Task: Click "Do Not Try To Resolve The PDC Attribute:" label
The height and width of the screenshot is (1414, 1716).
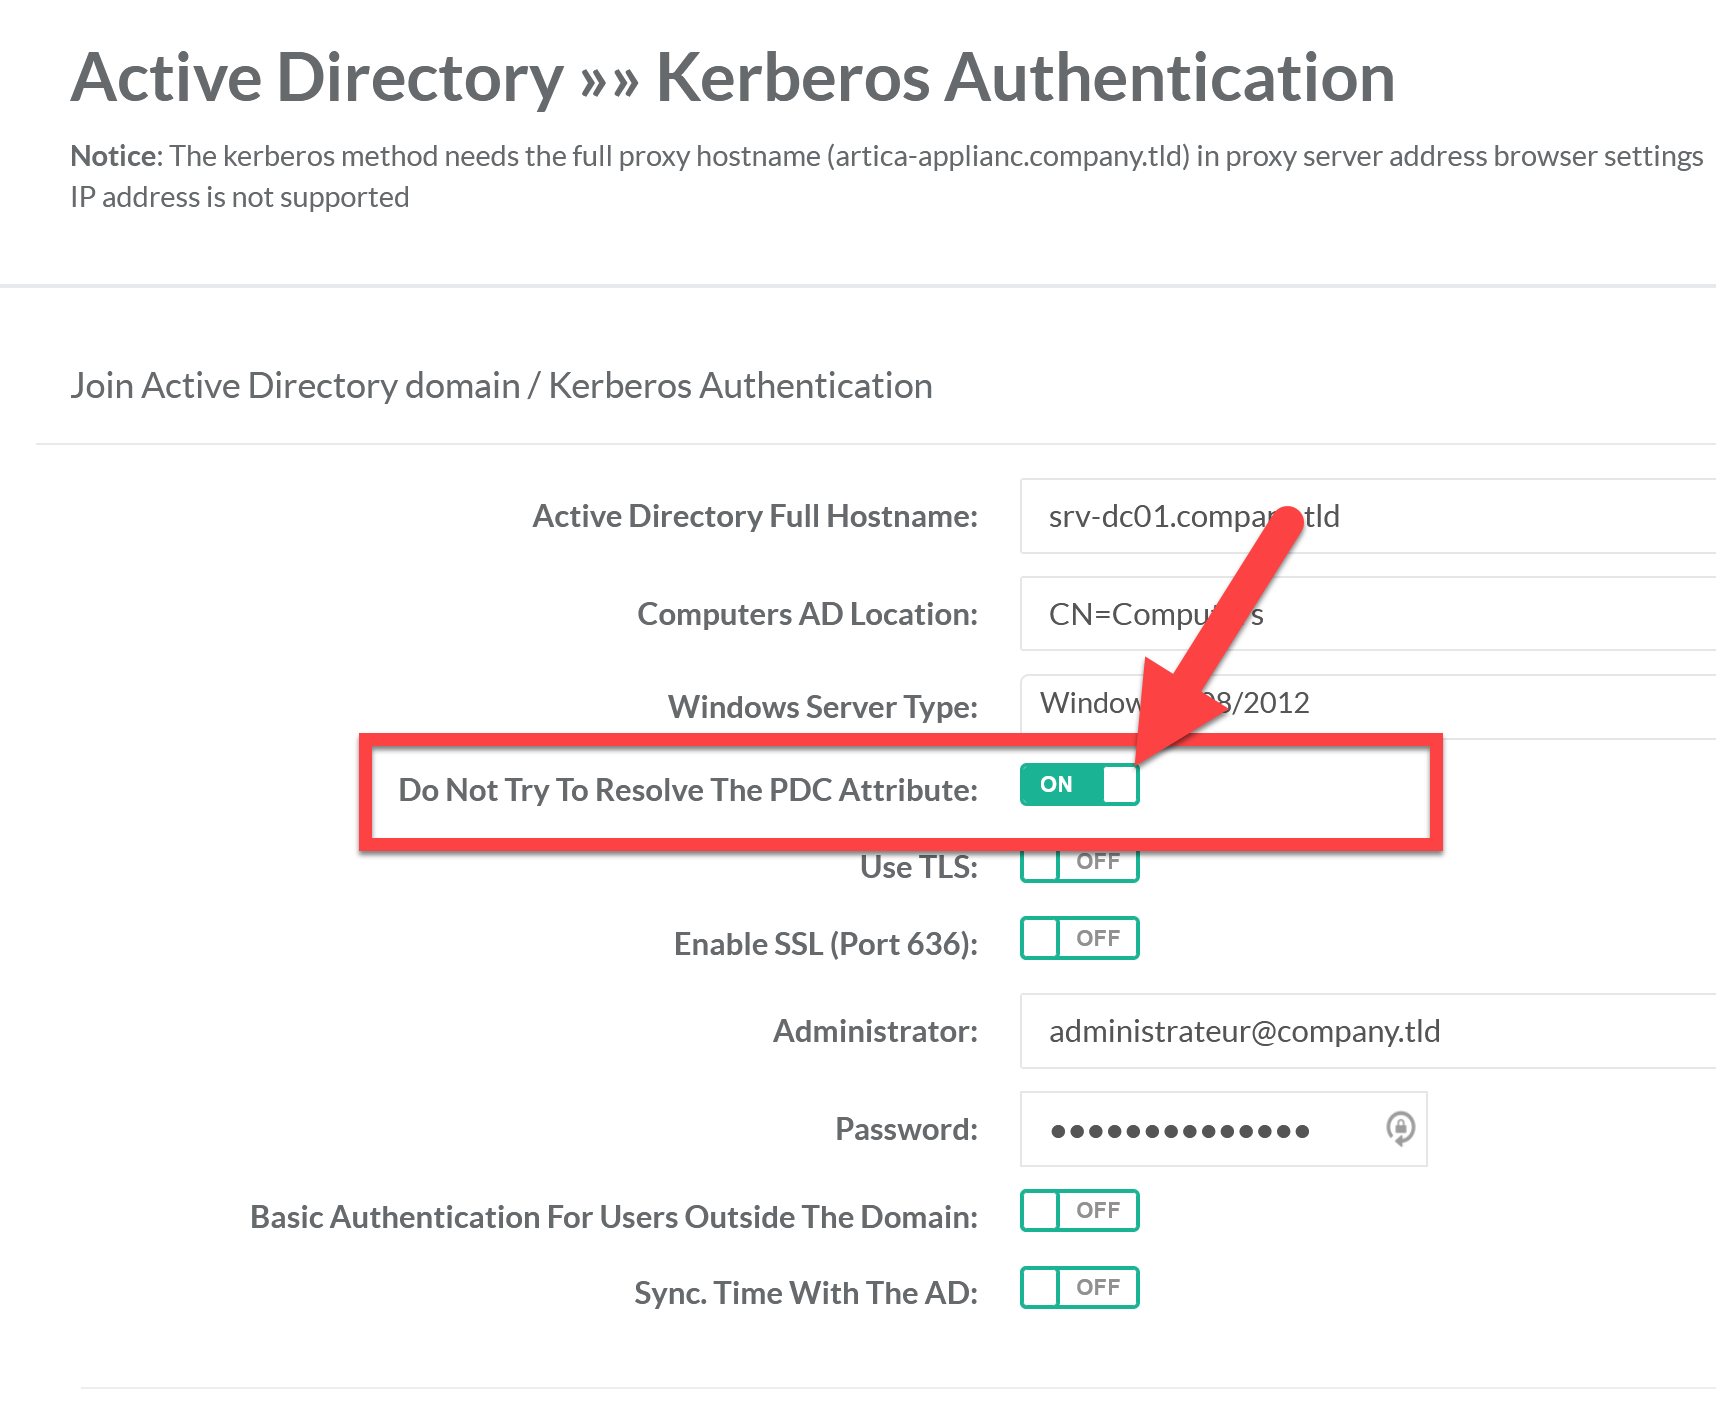Action: (687, 790)
